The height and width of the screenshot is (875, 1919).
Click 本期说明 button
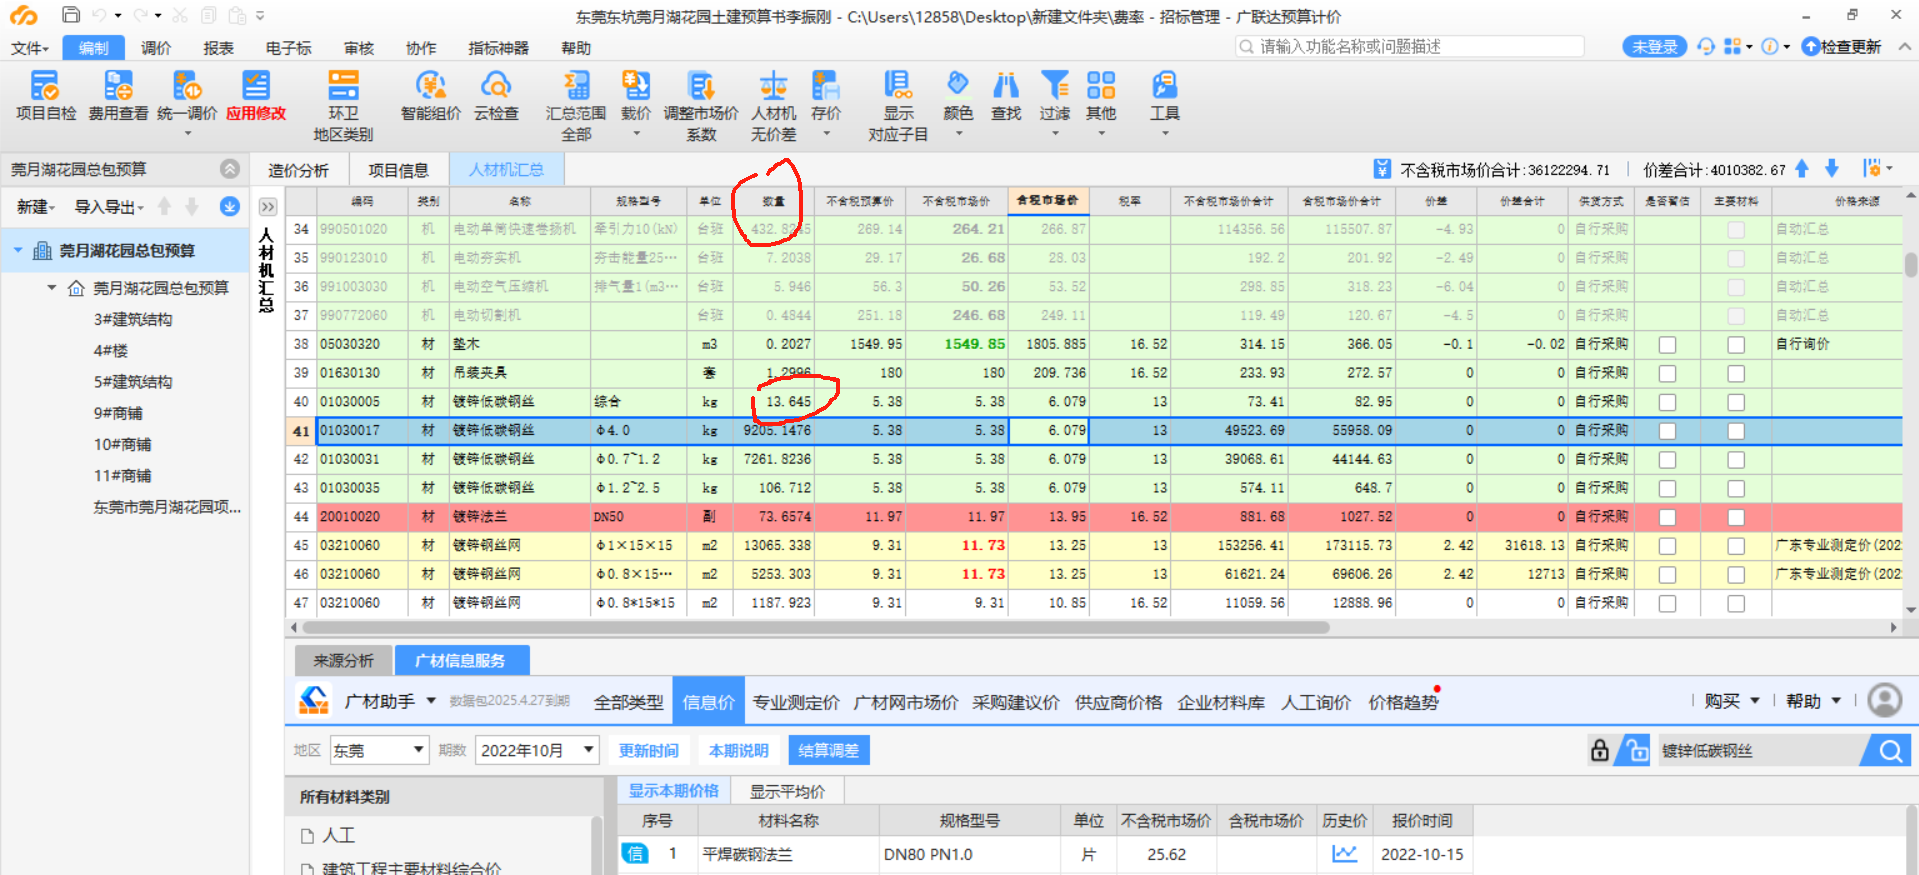tap(738, 750)
